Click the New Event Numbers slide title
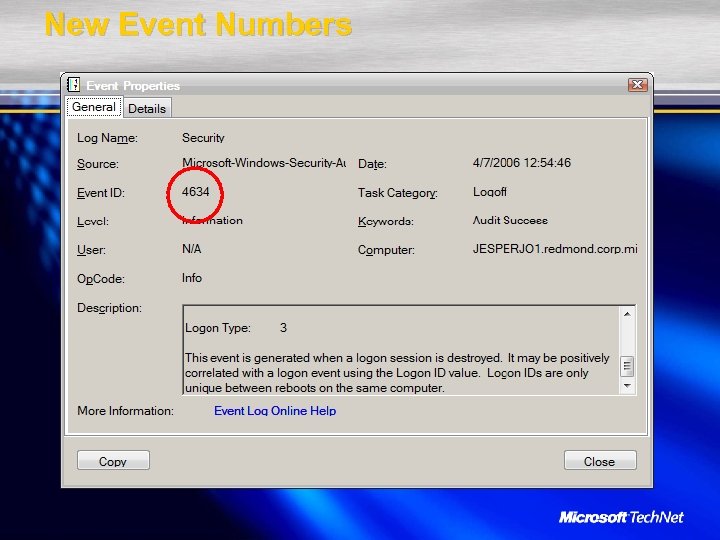720x540 pixels. (x=198, y=24)
